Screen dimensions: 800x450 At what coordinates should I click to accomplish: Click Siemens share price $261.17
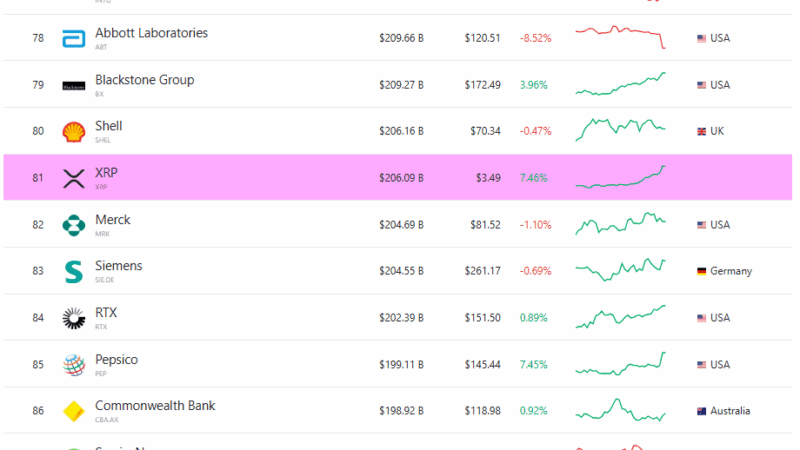coord(482,271)
